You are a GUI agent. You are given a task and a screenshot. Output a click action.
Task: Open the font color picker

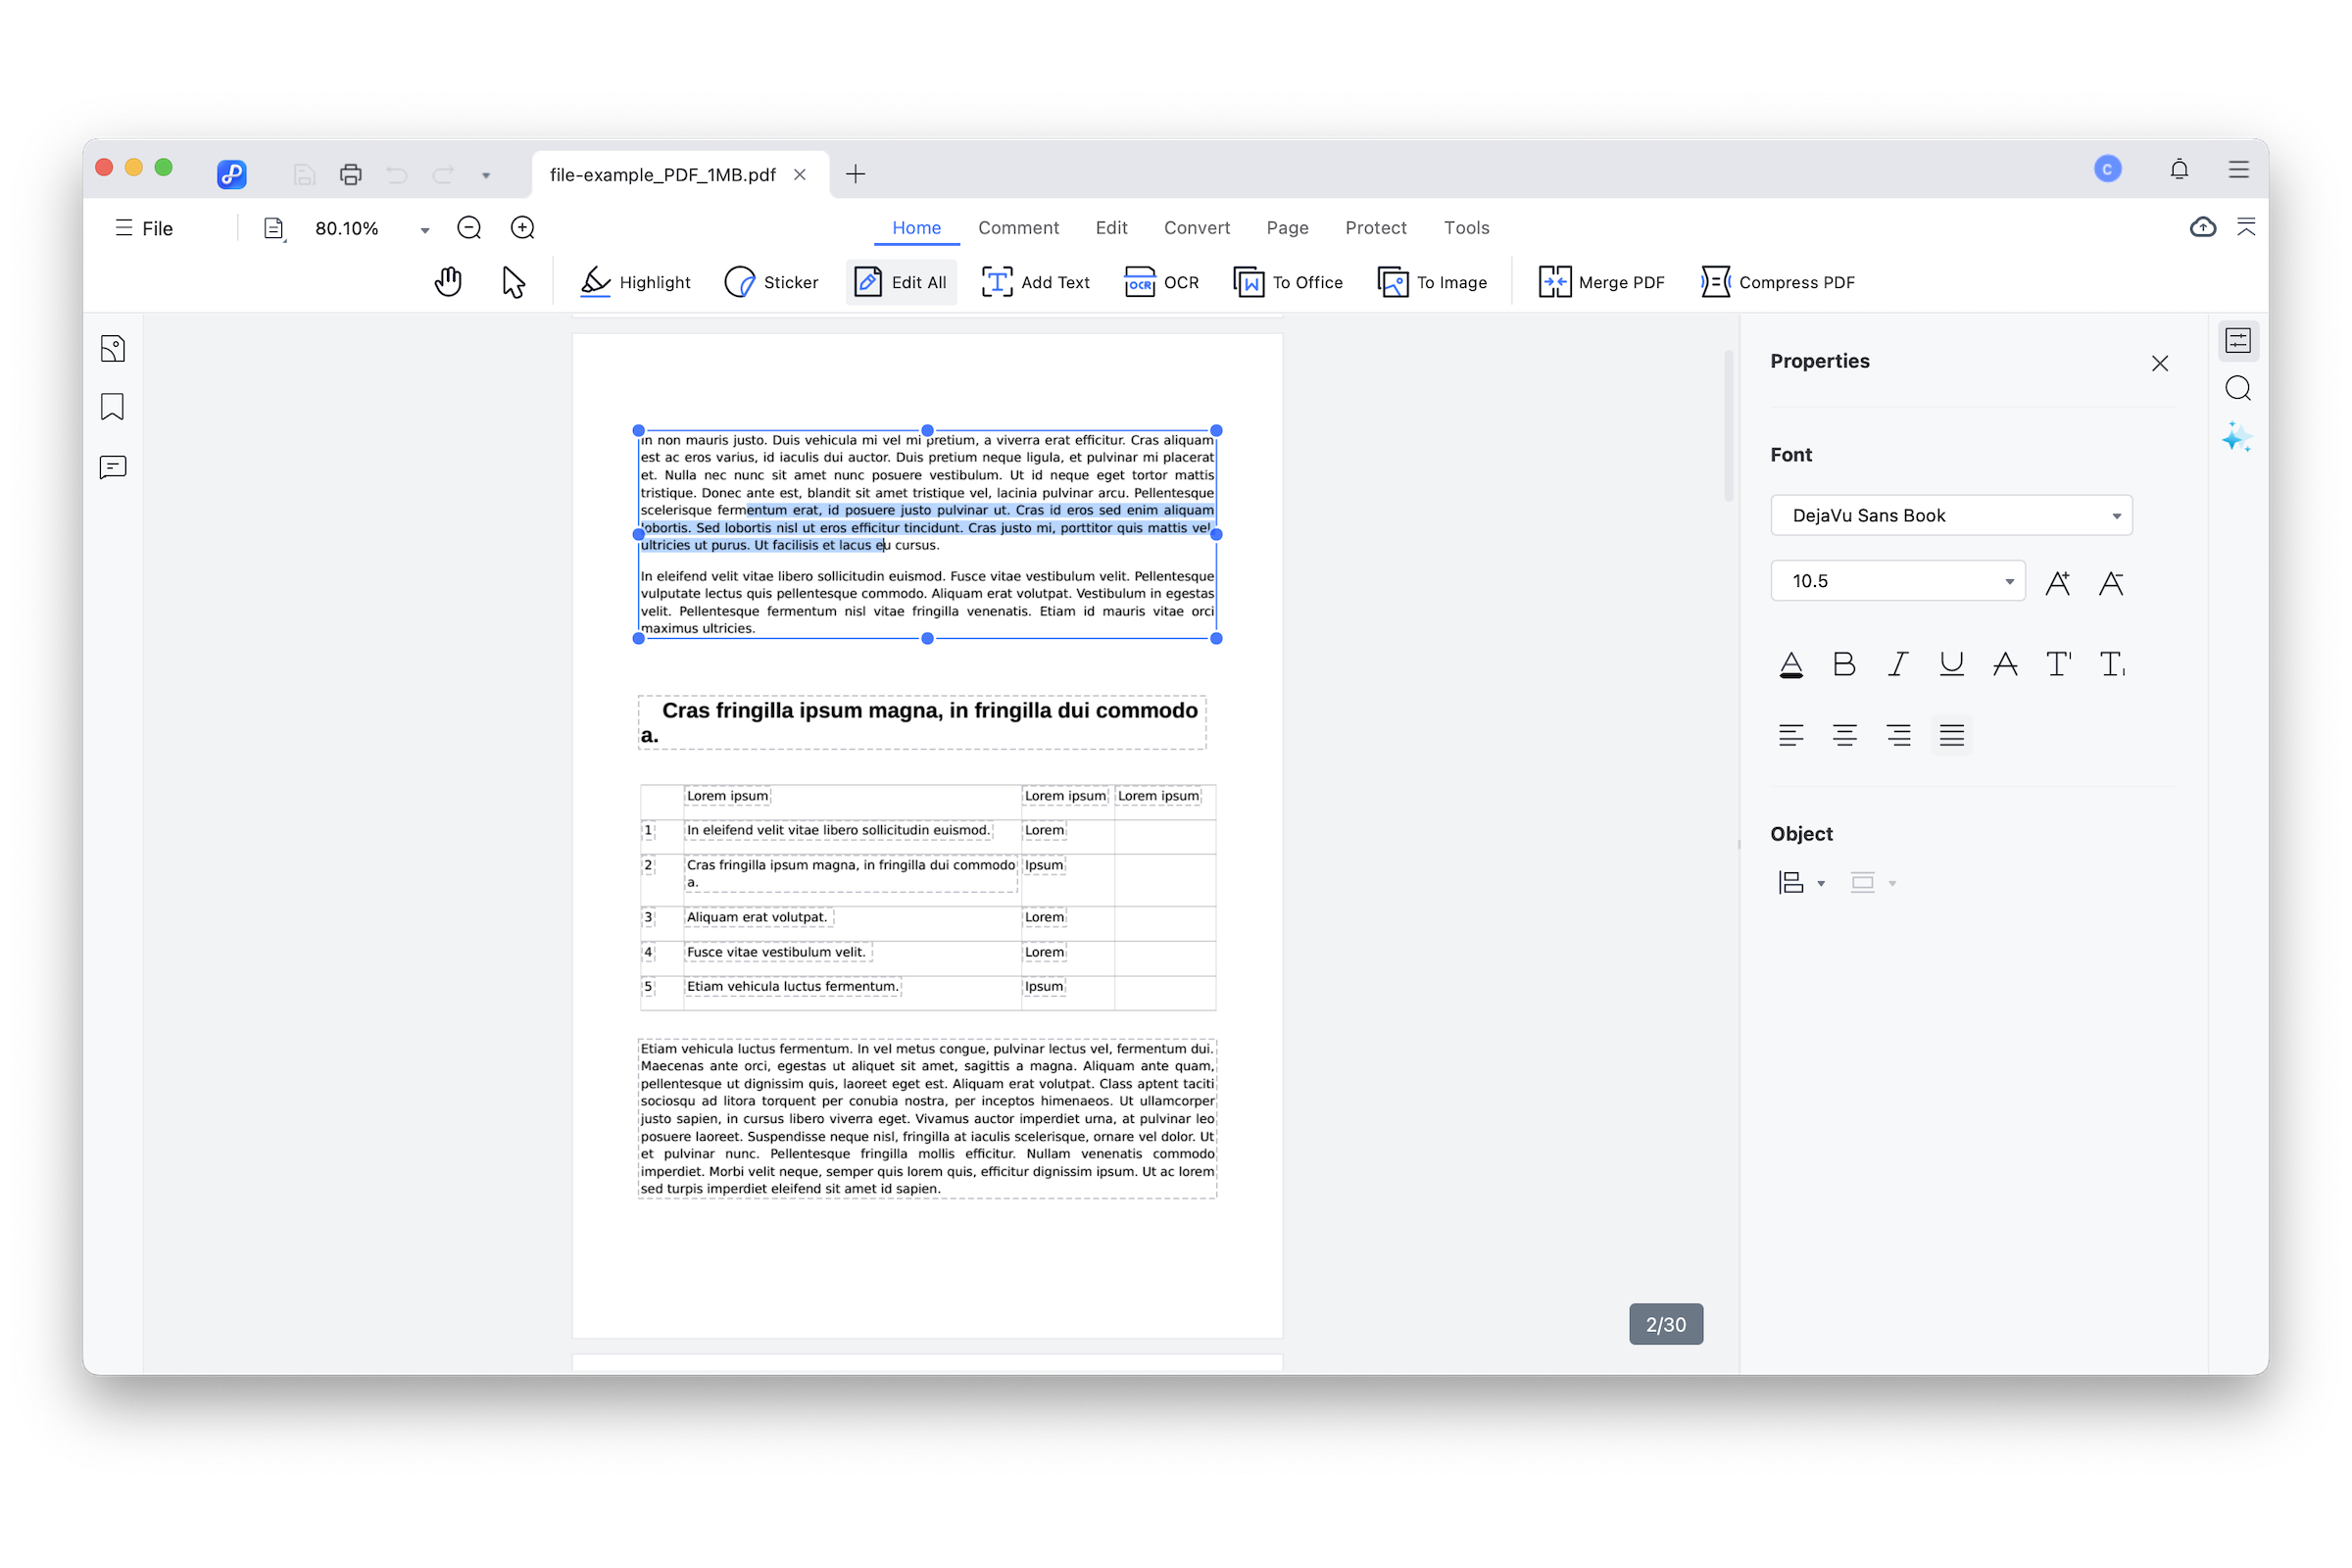click(x=1791, y=664)
